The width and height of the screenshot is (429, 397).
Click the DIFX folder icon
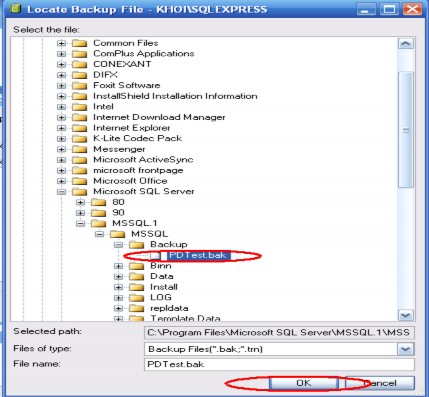(79, 75)
